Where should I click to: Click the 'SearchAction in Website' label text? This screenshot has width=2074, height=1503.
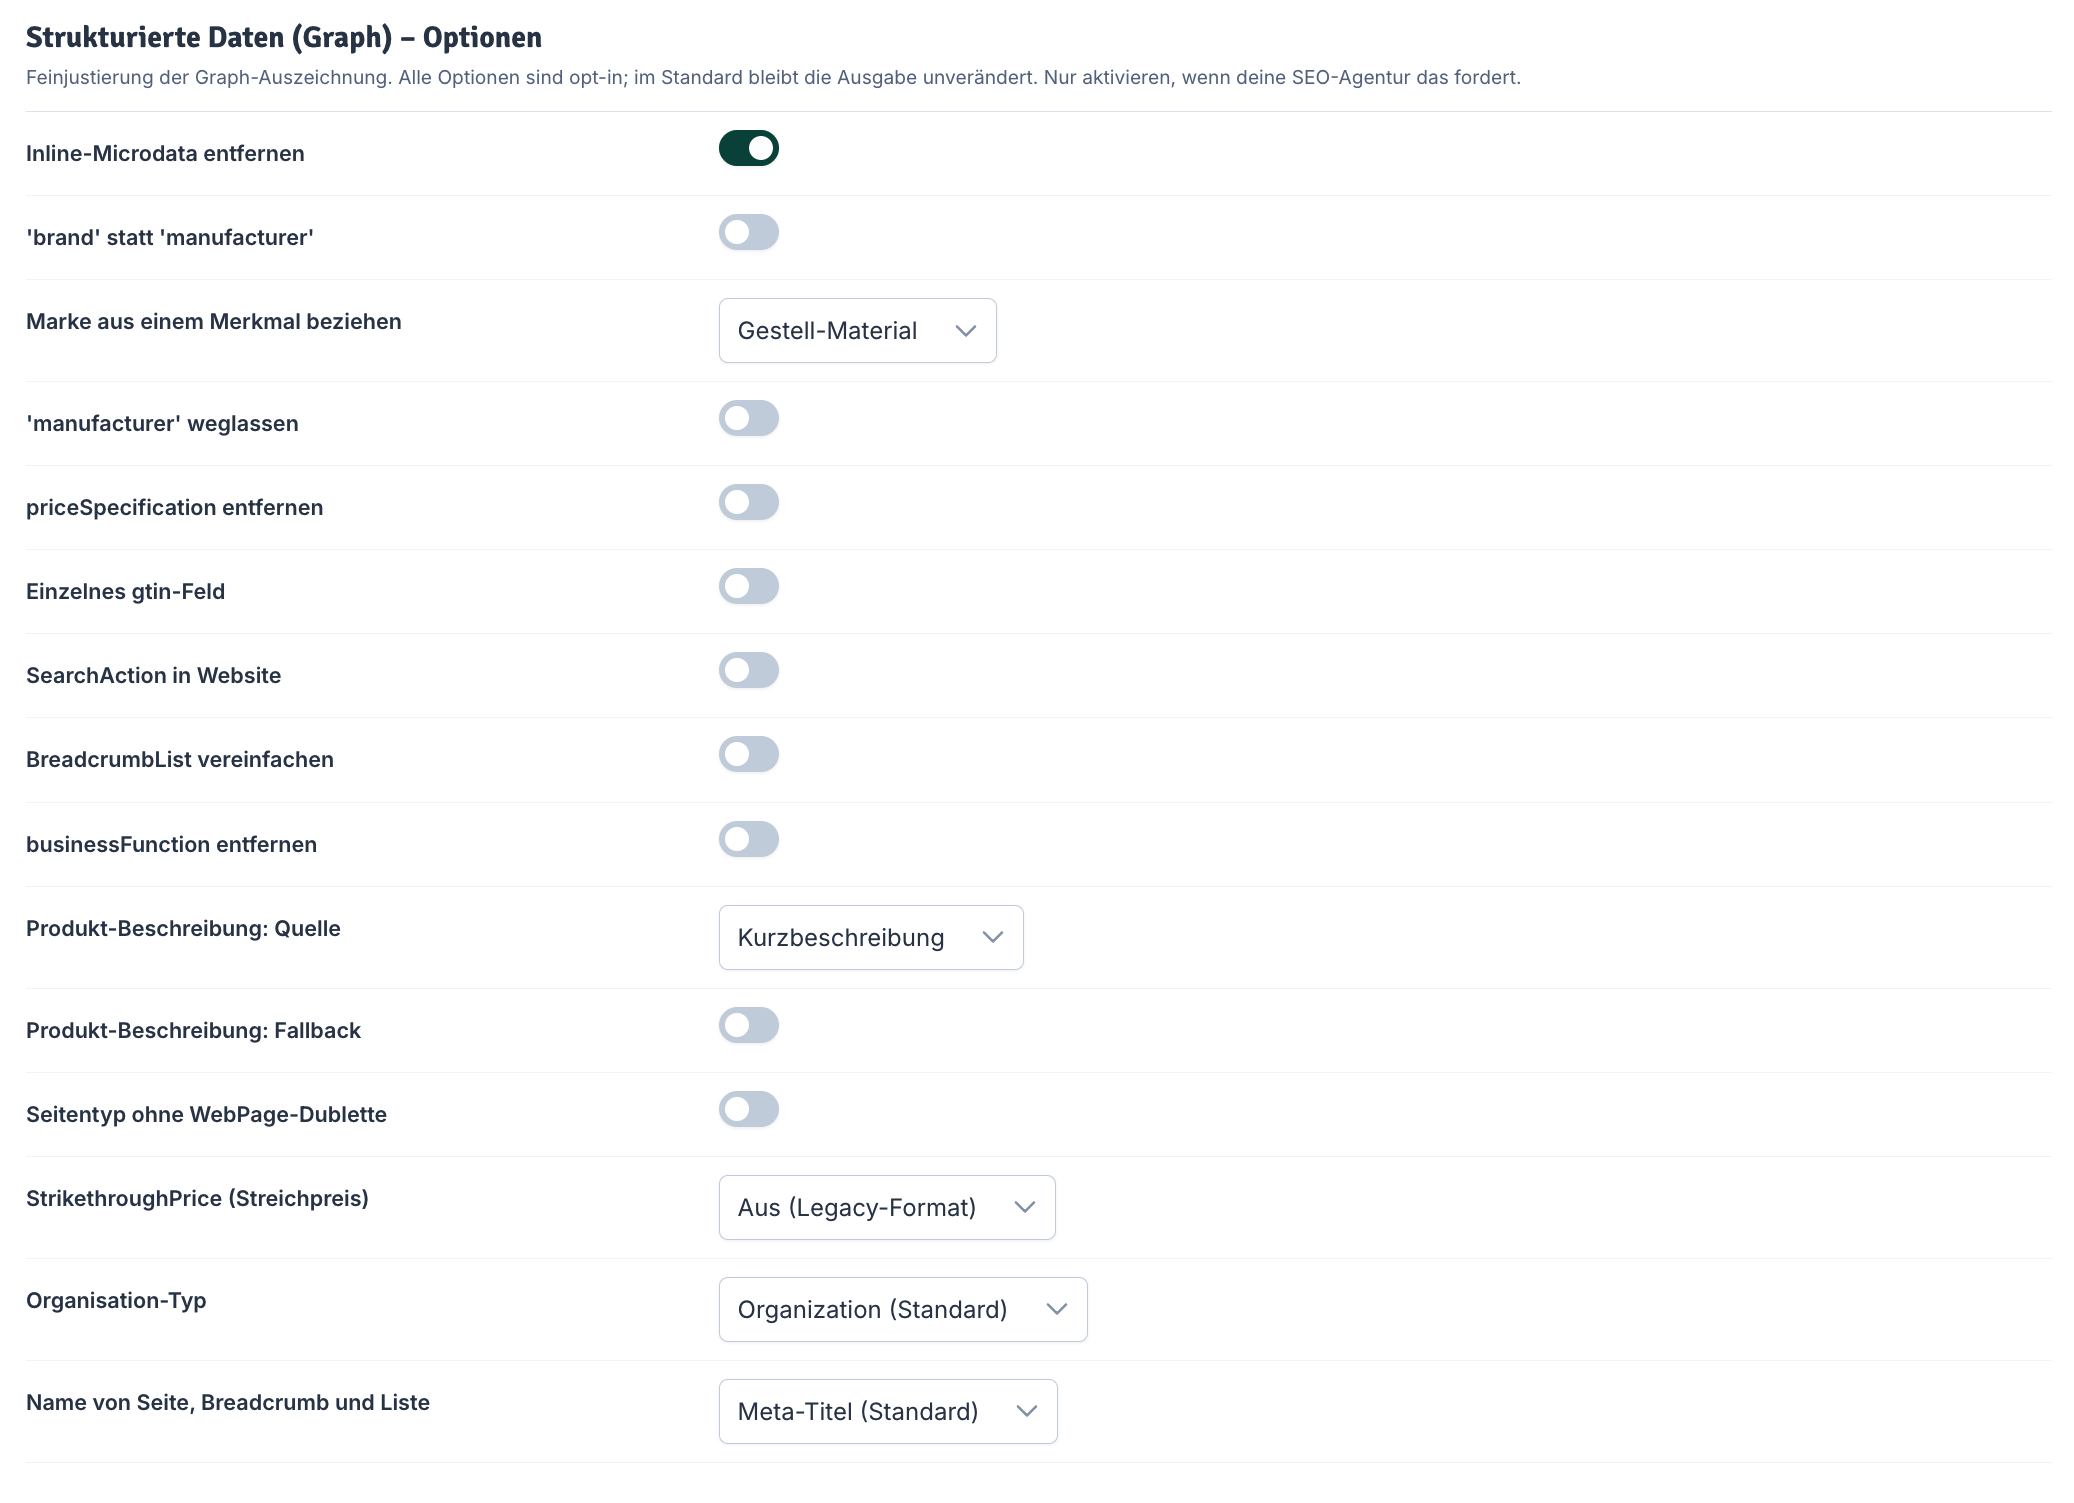click(x=153, y=676)
